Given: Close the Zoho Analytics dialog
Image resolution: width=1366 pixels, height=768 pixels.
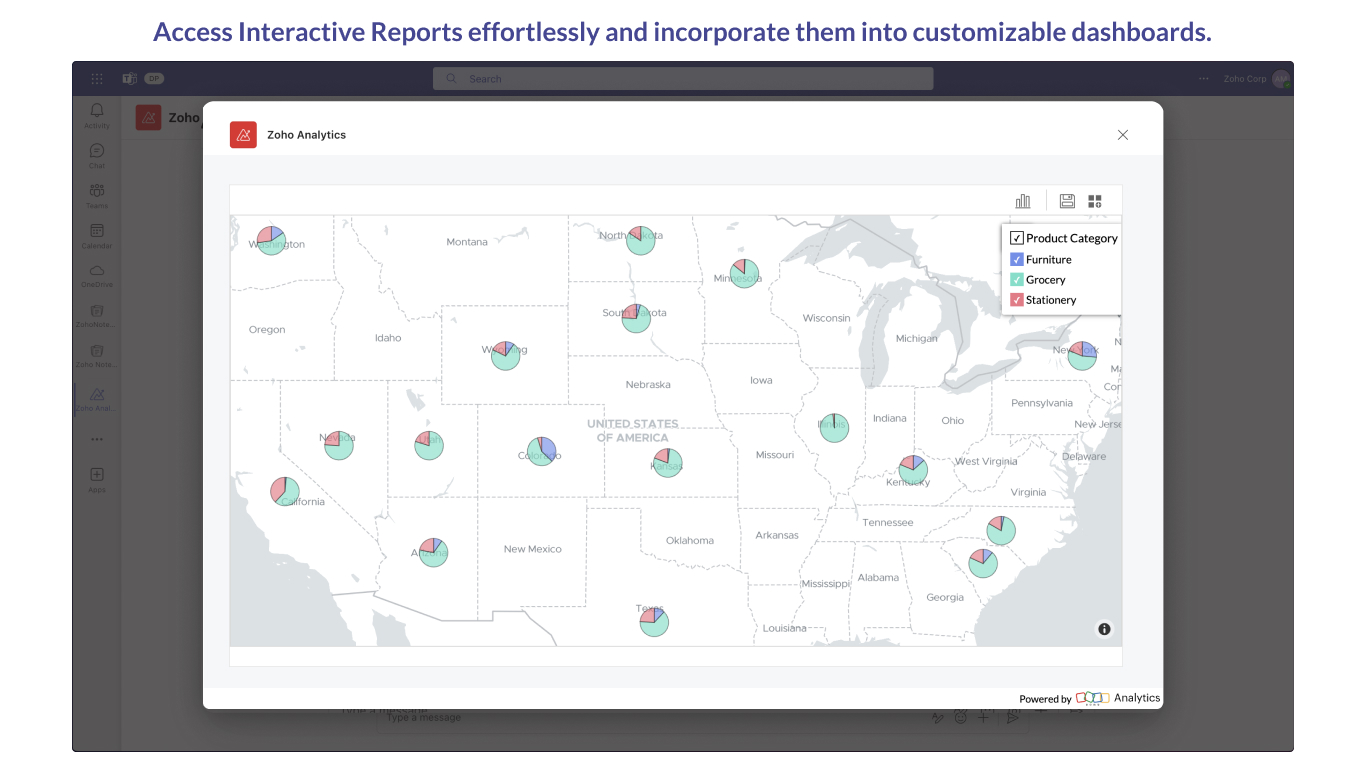Looking at the screenshot, I should pos(1123,135).
